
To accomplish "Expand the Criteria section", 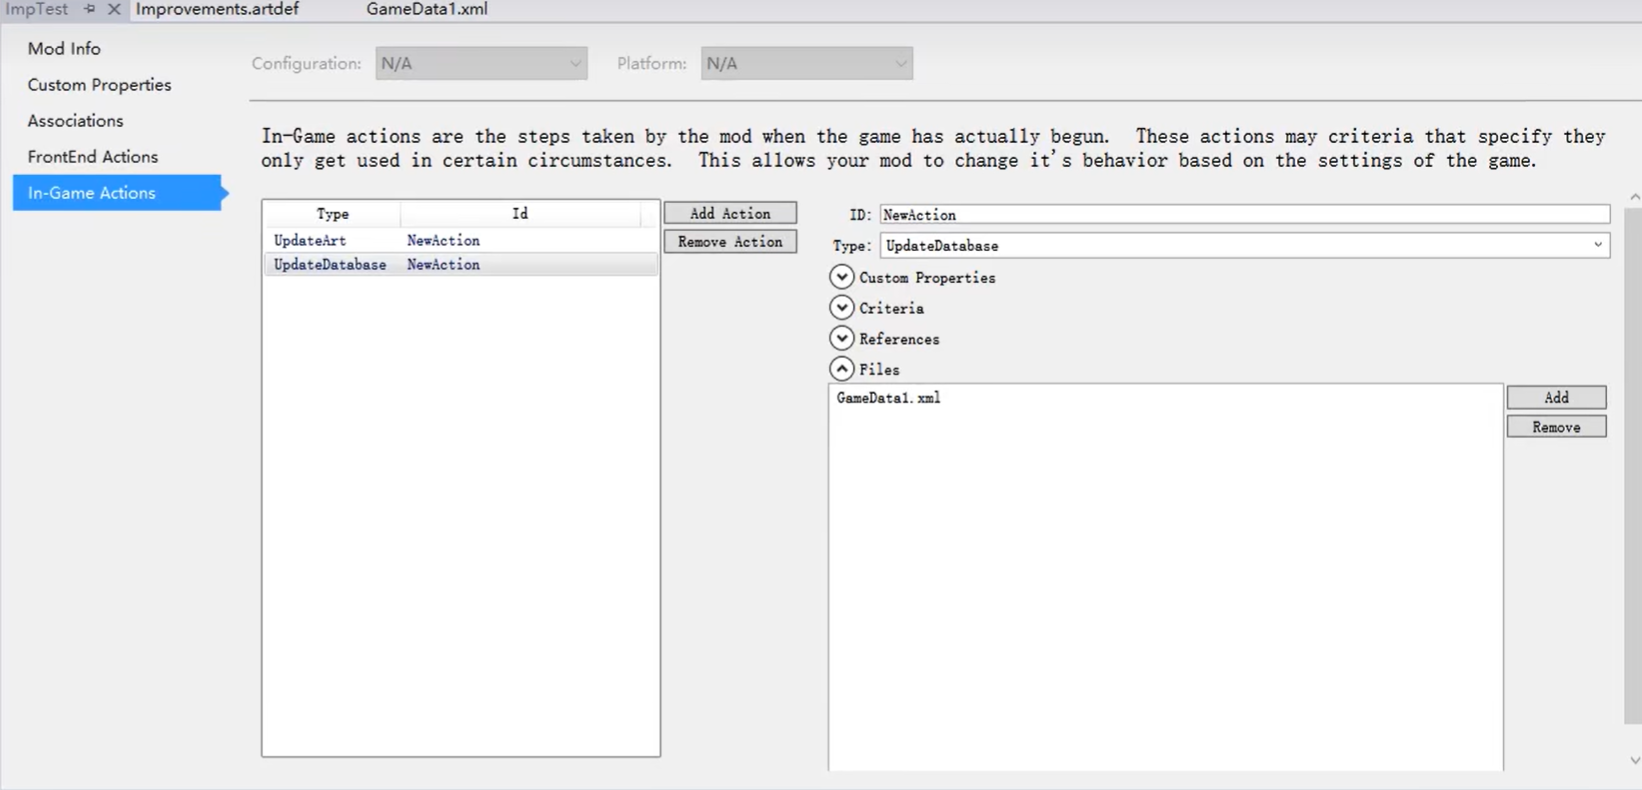I will 841,308.
